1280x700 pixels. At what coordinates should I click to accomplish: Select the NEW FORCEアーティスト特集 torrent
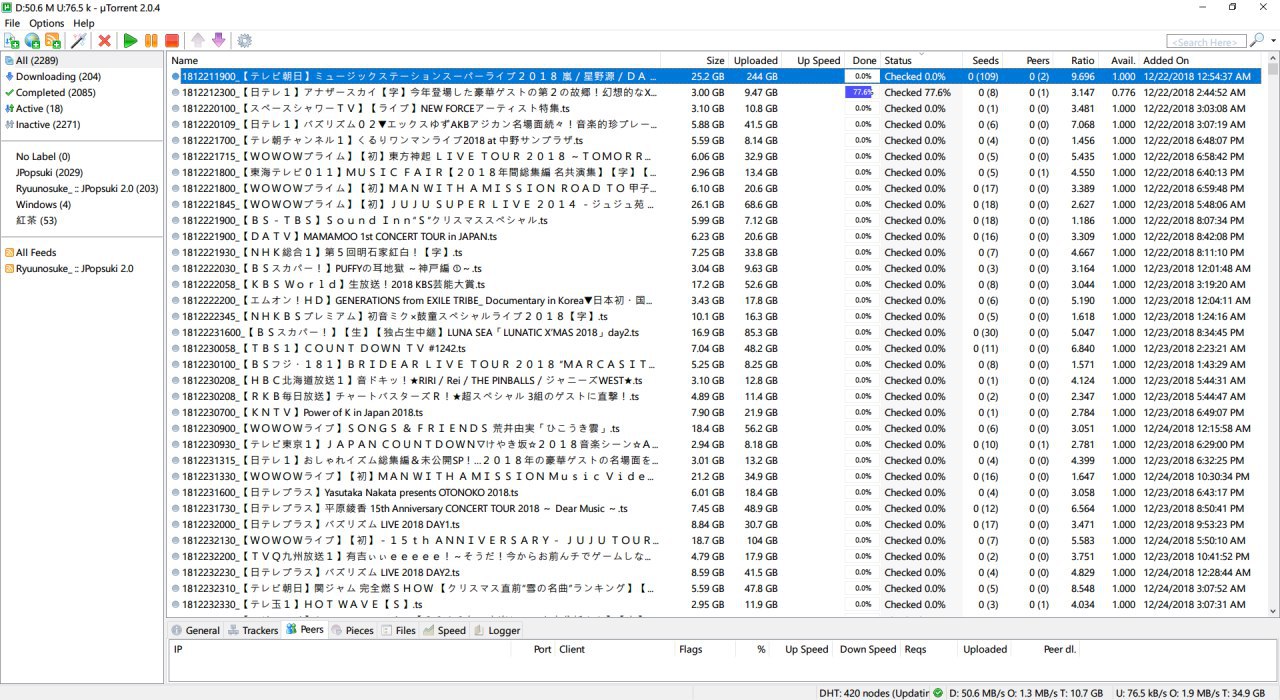pos(717,109)
